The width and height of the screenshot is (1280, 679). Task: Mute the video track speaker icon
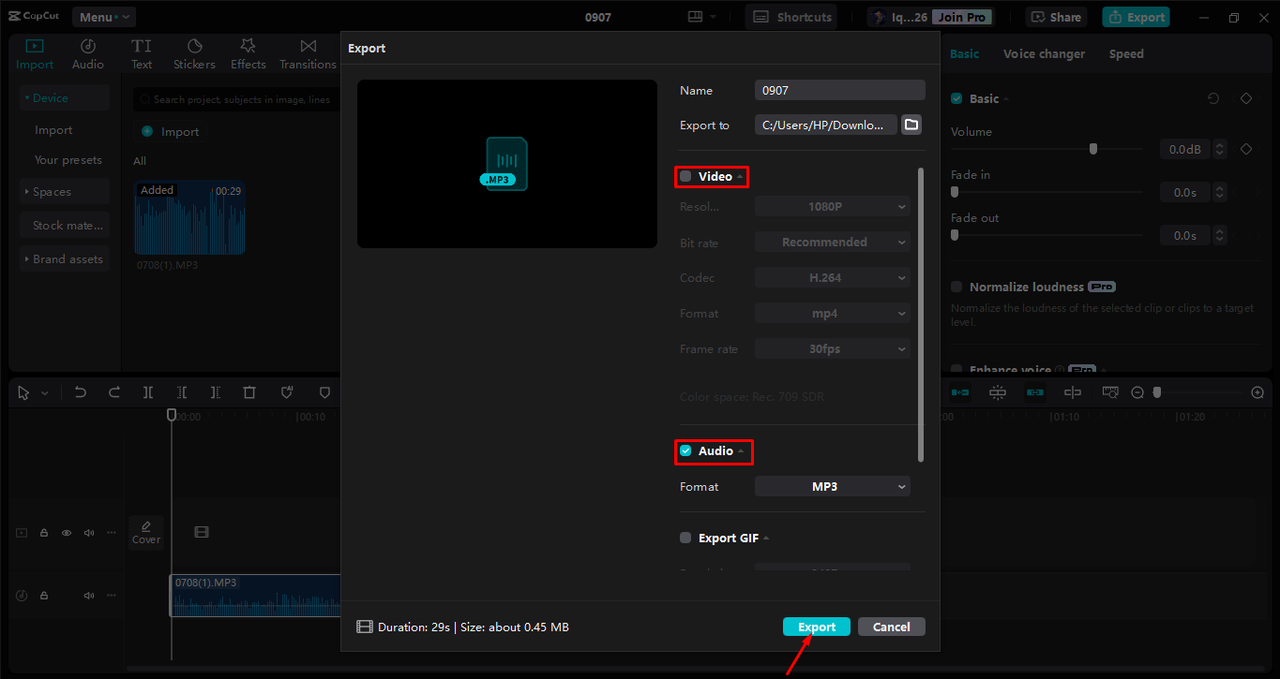(x=89, y=533)
